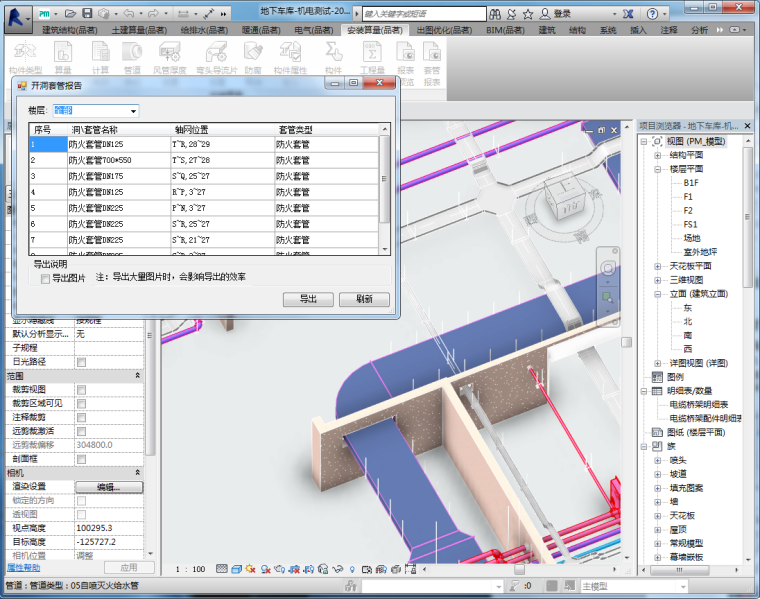Click the 管道 ribbon tool

click(132, 58)
